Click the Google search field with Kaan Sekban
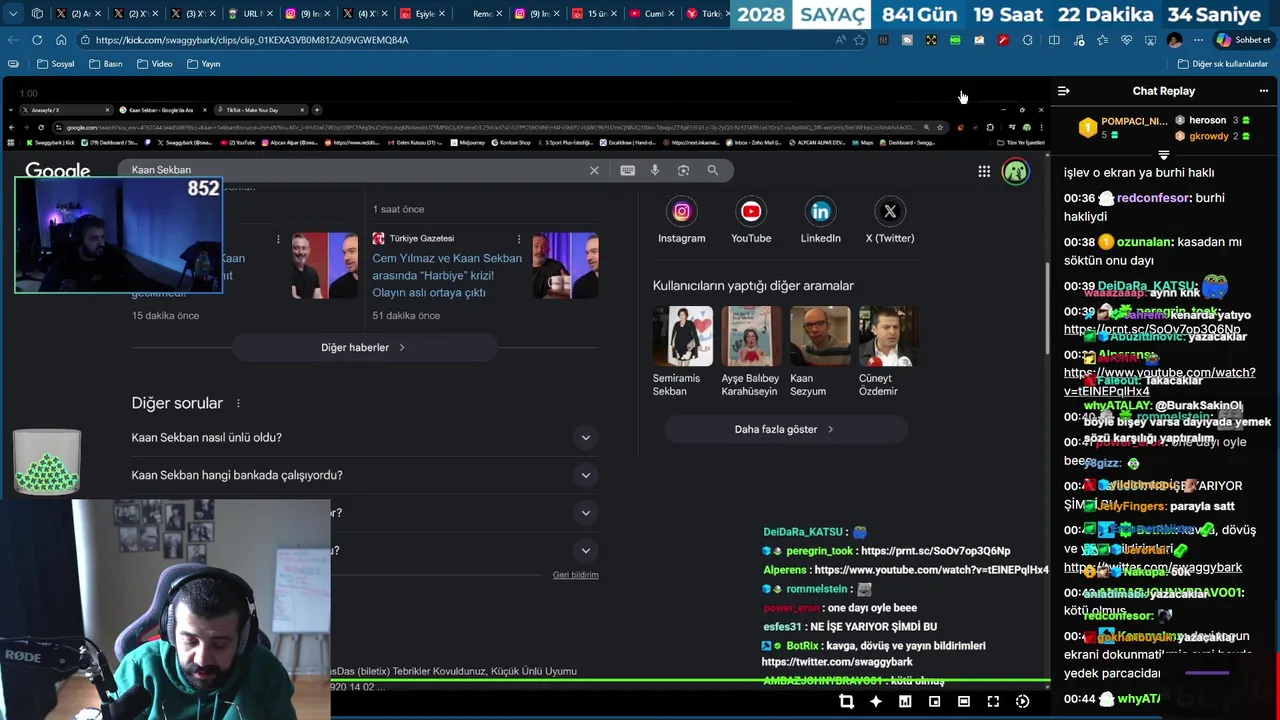Screen dimensions: 1280x720 [x=355, y=170]
